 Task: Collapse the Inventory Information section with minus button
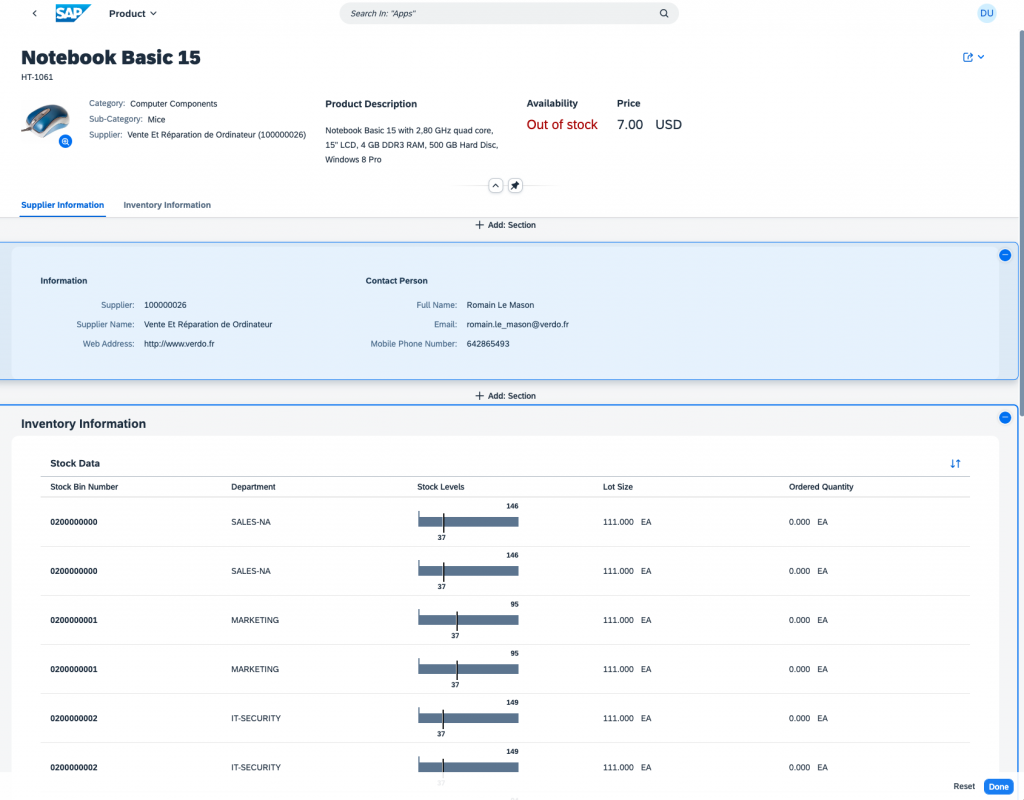1004,418
